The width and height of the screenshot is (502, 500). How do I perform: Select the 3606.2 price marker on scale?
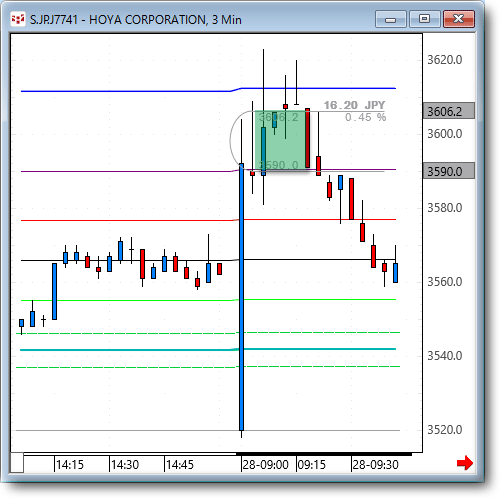(449, 111)
